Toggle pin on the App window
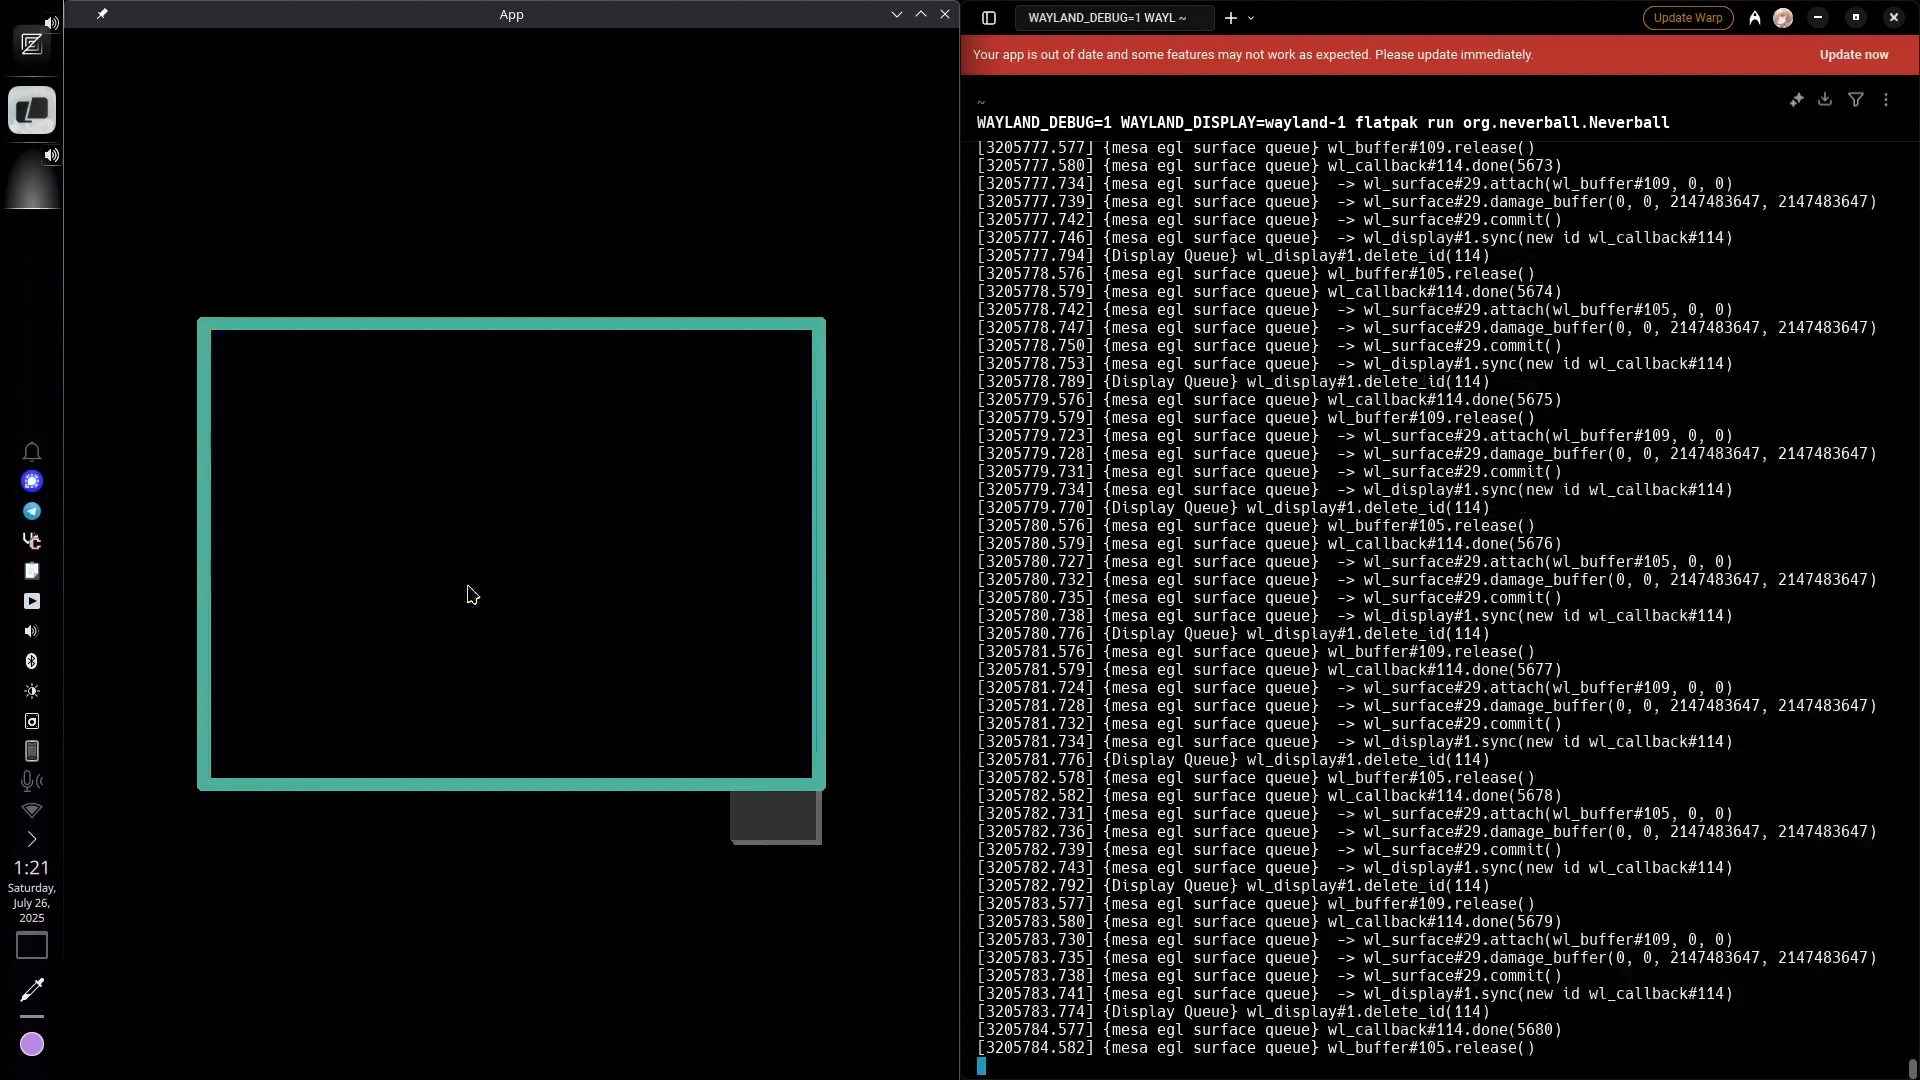The image size is (1920, 1080). coord(102,14)
